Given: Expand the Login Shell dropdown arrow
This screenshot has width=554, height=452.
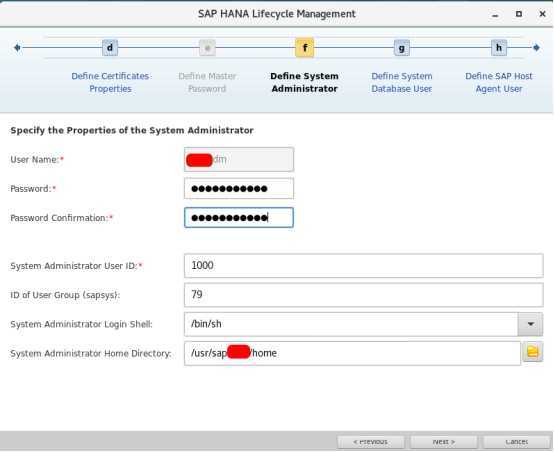Looking at the screenshot, I should tap(530, 324).
